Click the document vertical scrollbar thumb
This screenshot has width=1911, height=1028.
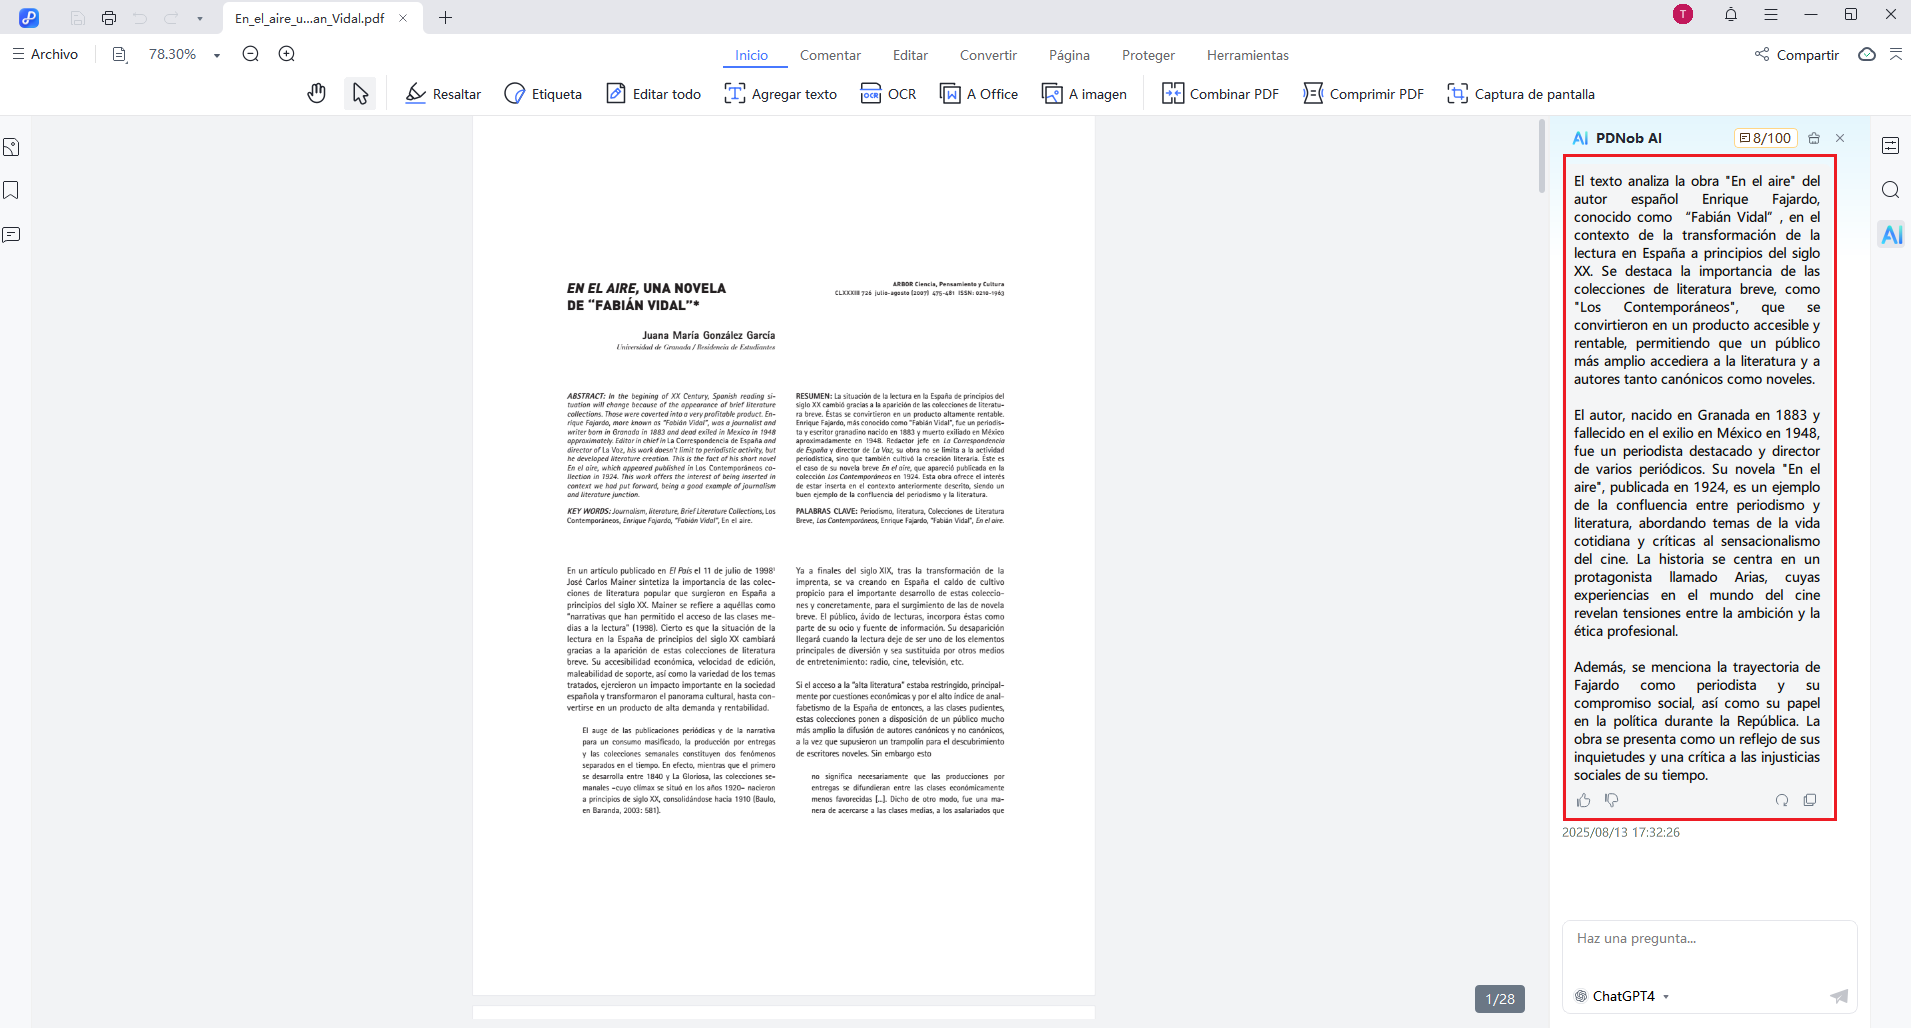click(x=1542, y=156)
